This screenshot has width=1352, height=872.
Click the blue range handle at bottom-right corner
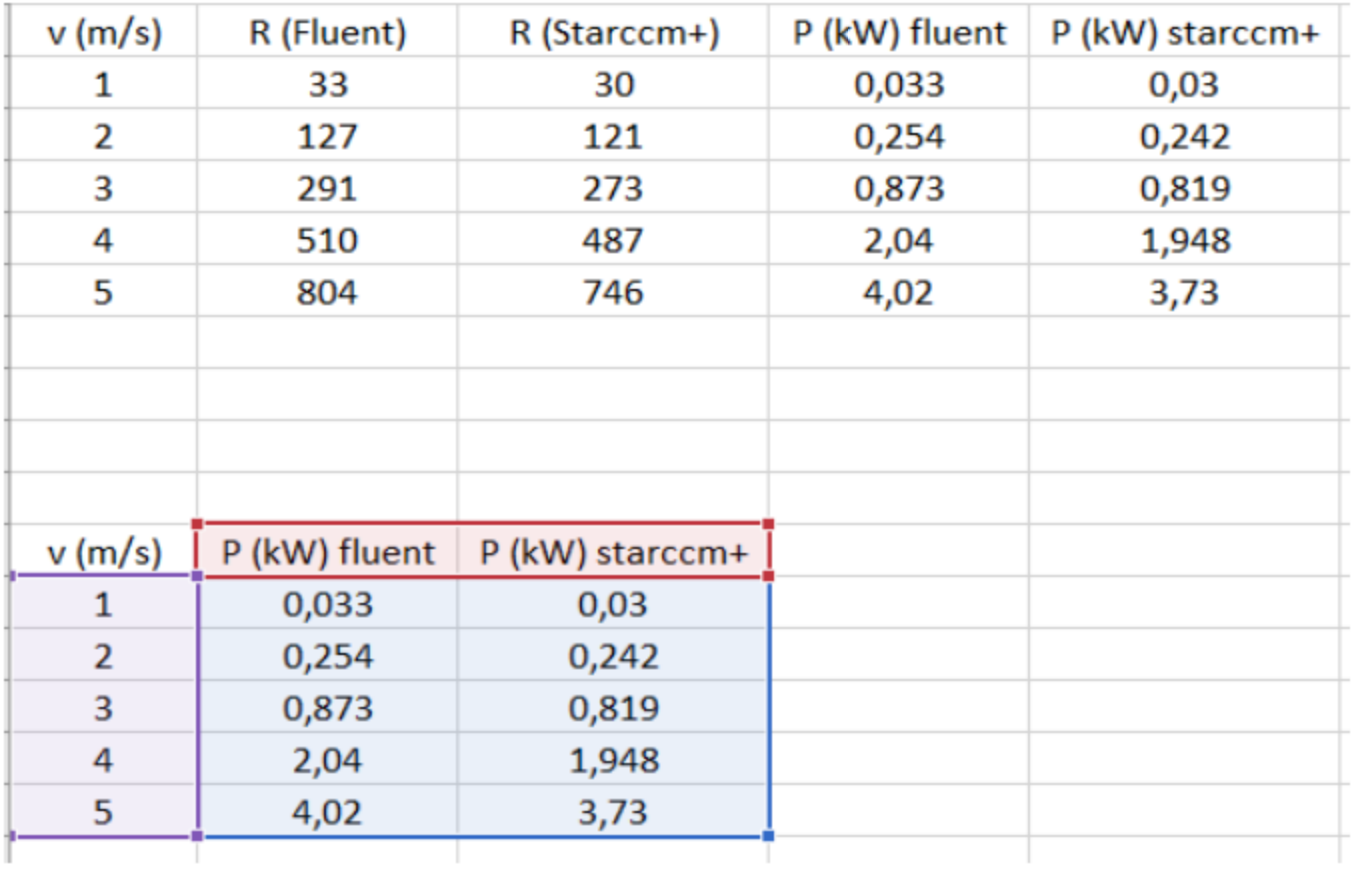[x=768, y=836]
